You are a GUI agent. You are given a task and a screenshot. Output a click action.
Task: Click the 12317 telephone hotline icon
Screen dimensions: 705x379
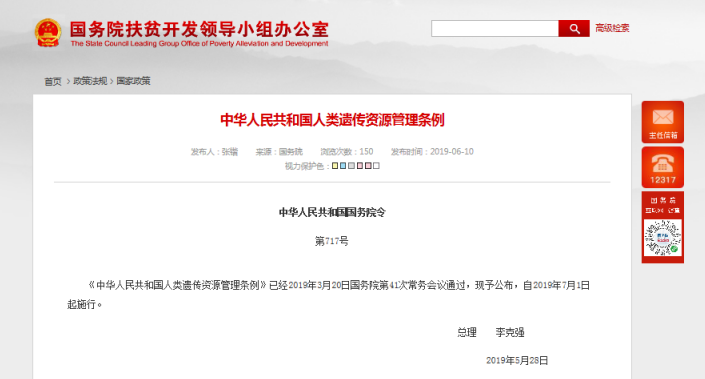pyautogui.click(x=663, y=167)
